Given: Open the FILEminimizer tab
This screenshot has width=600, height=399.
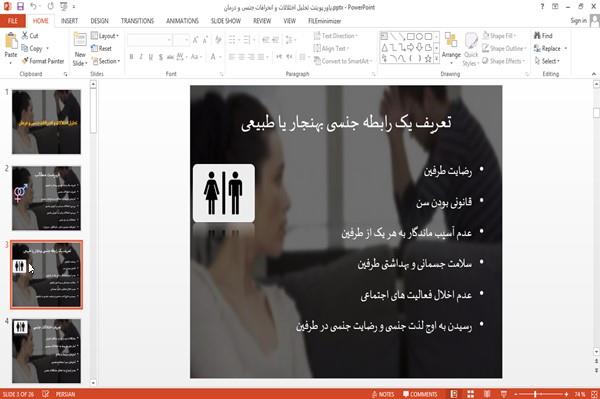Looking at the screenshot, I should 324,21.
